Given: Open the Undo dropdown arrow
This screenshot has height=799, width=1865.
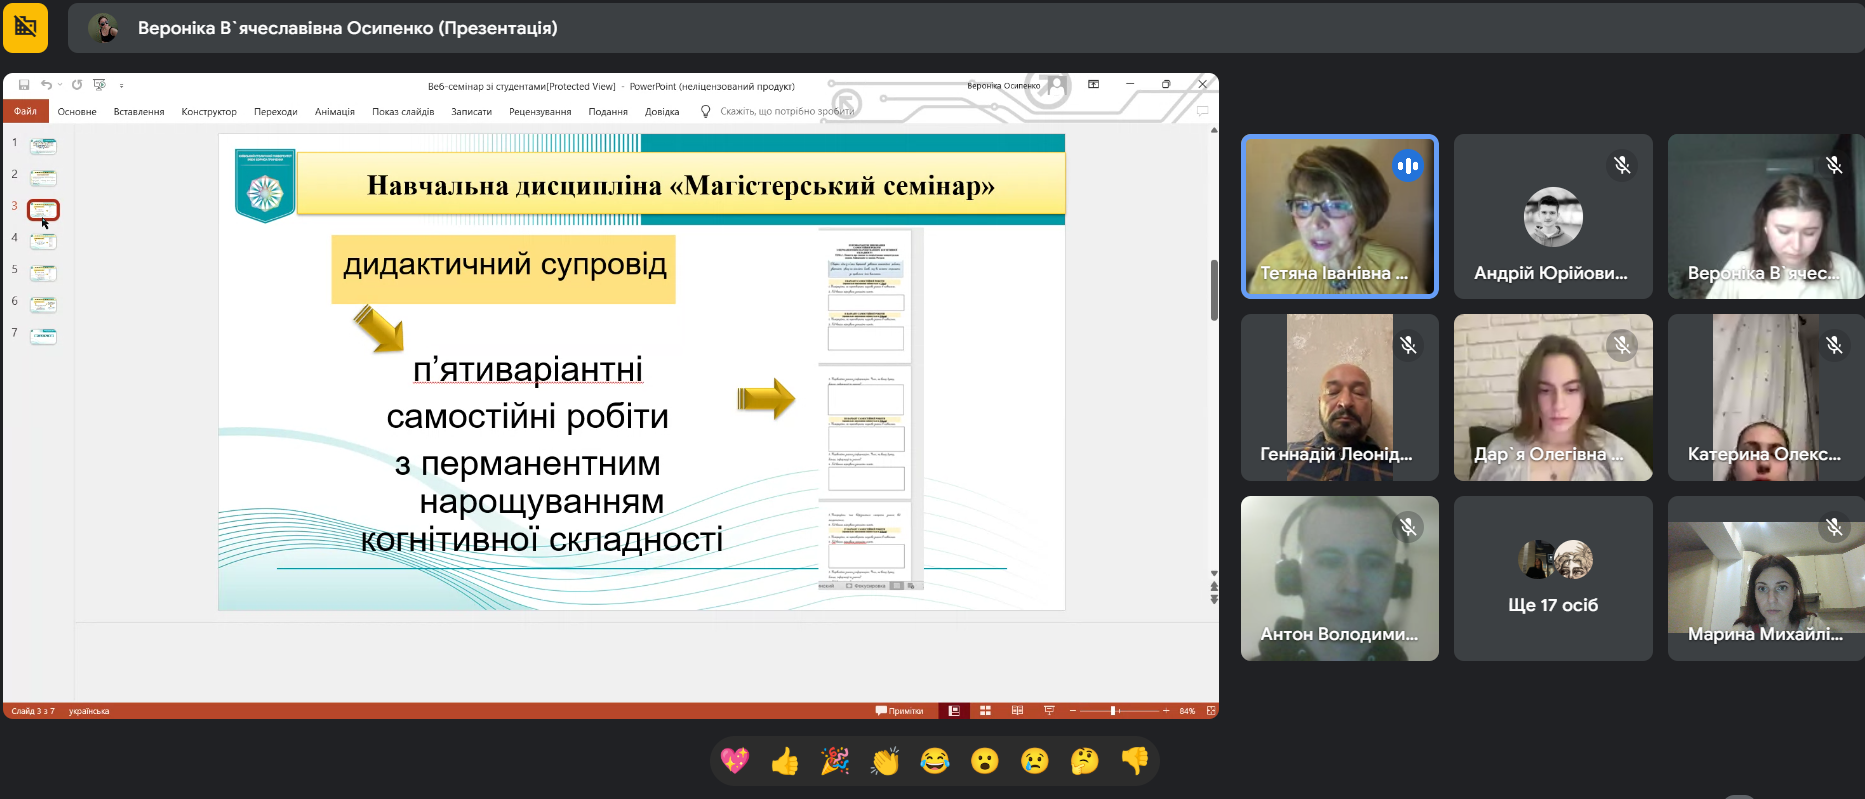Looking at the screenshot, I should (x=59, y=85).
